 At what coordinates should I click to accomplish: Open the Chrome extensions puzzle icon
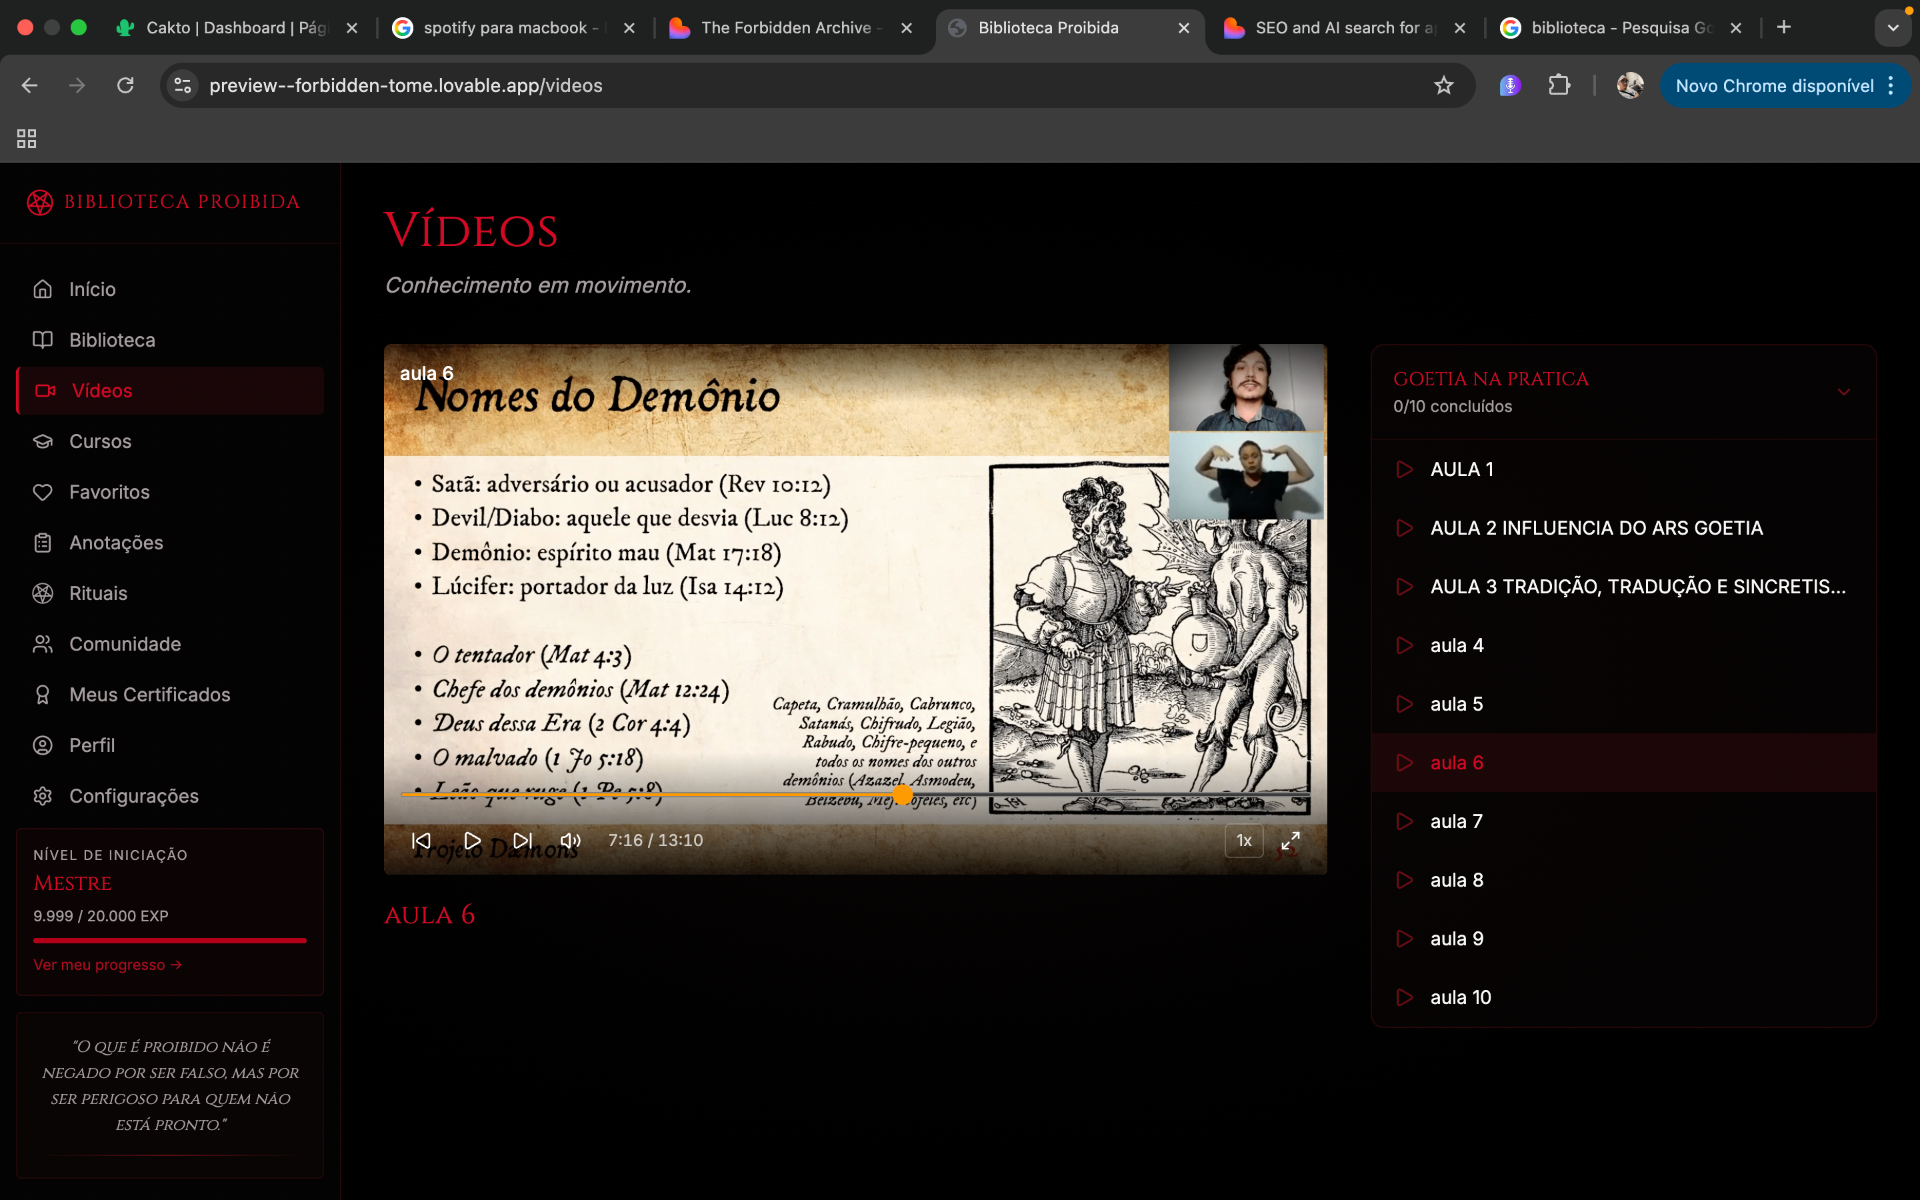pos(1559,86)
